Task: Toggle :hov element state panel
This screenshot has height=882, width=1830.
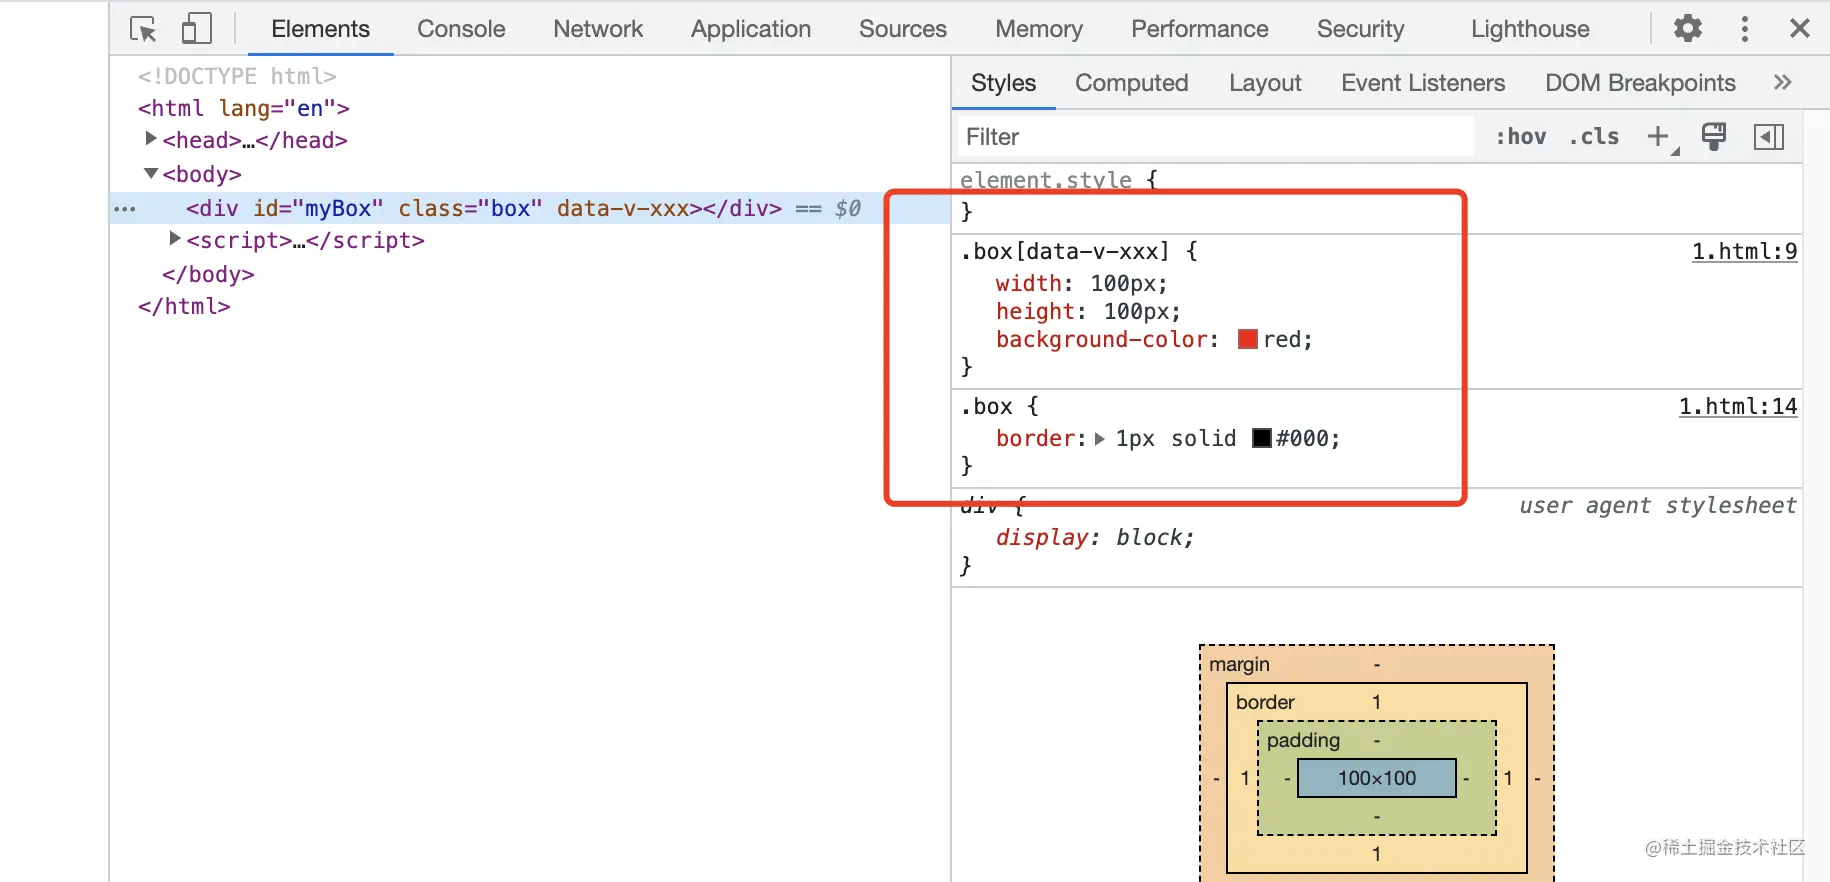Action: tap(1520, 137)
